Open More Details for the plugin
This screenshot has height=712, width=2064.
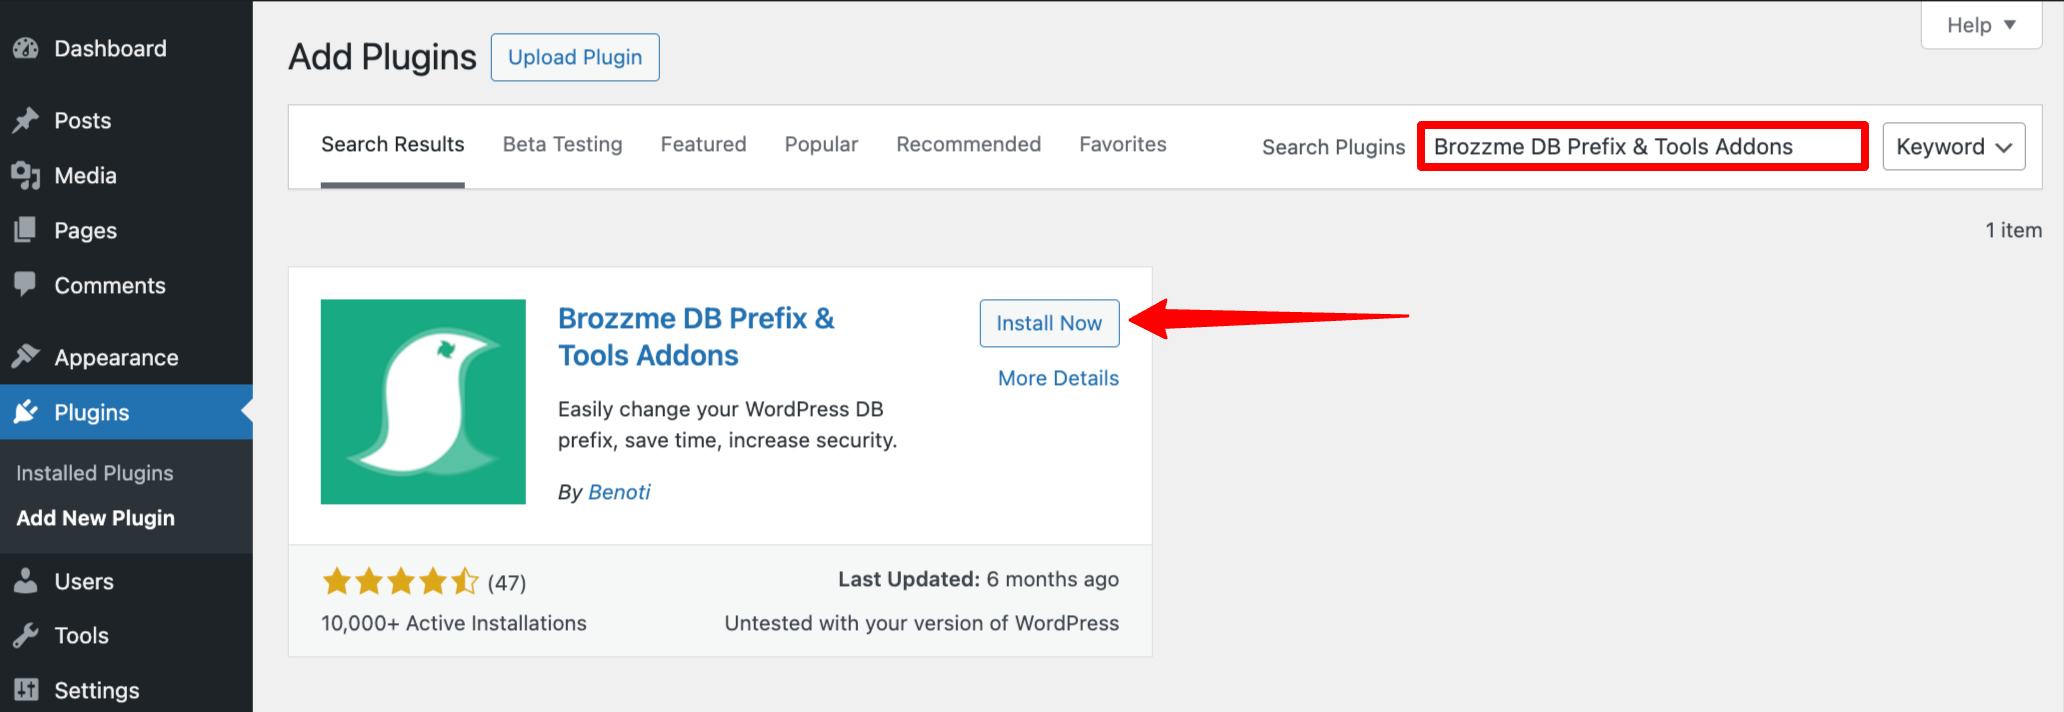1058,378
